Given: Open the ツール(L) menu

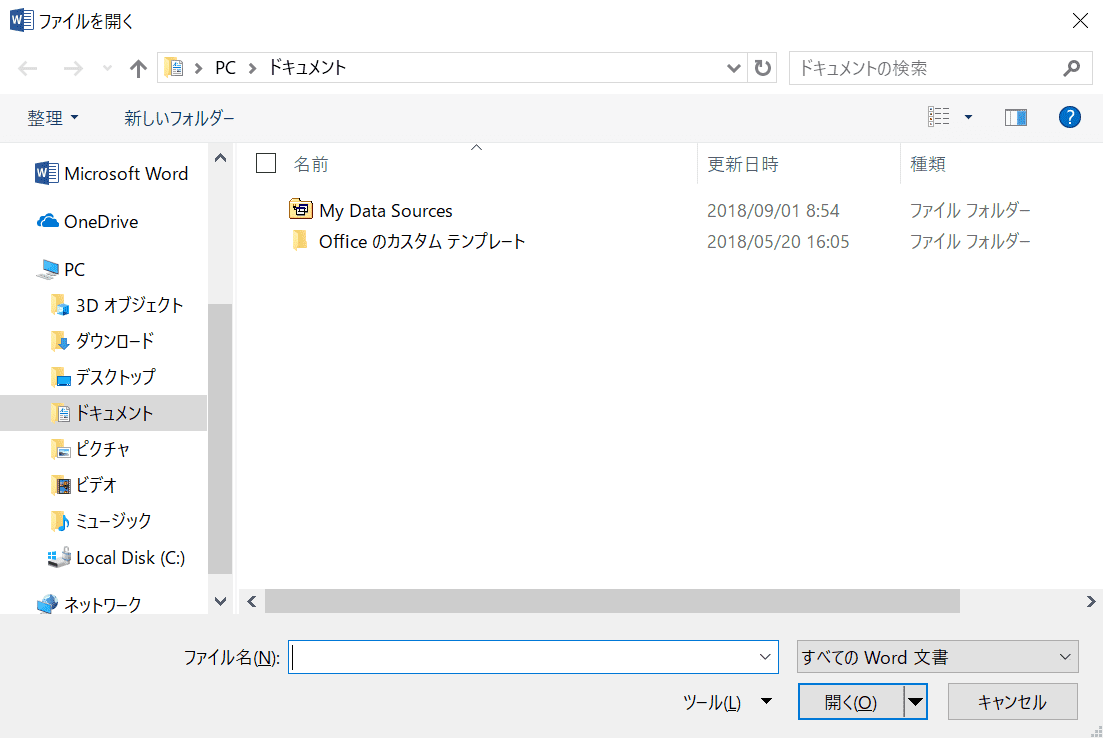Looking at the screenshot, I should click(x=727, y=702).
